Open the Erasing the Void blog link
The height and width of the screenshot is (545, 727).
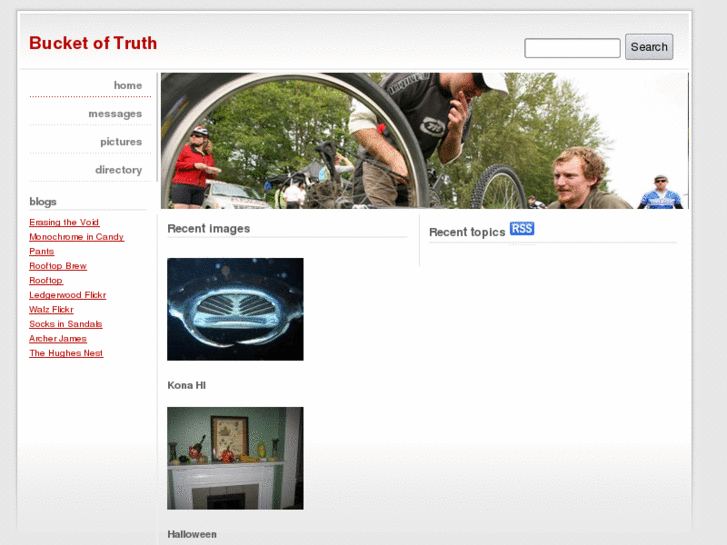64,222
